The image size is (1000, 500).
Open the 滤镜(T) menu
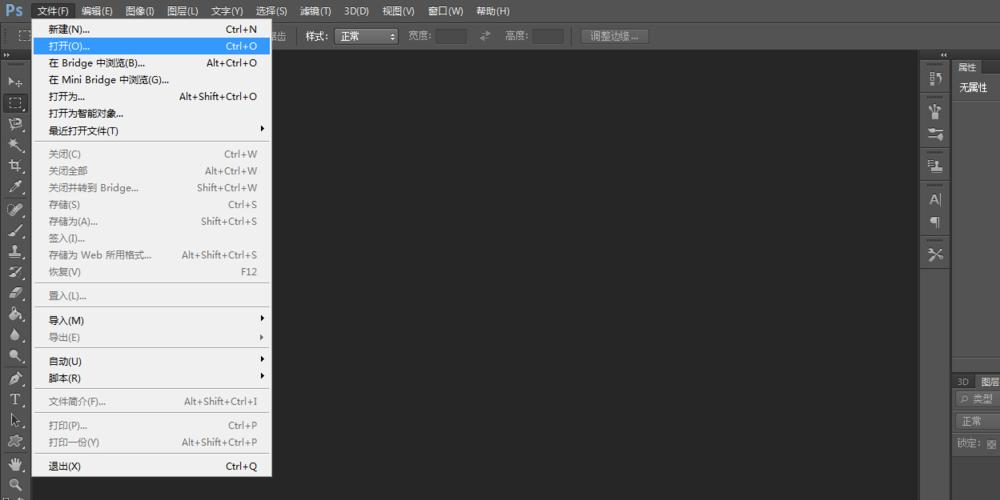315,11
